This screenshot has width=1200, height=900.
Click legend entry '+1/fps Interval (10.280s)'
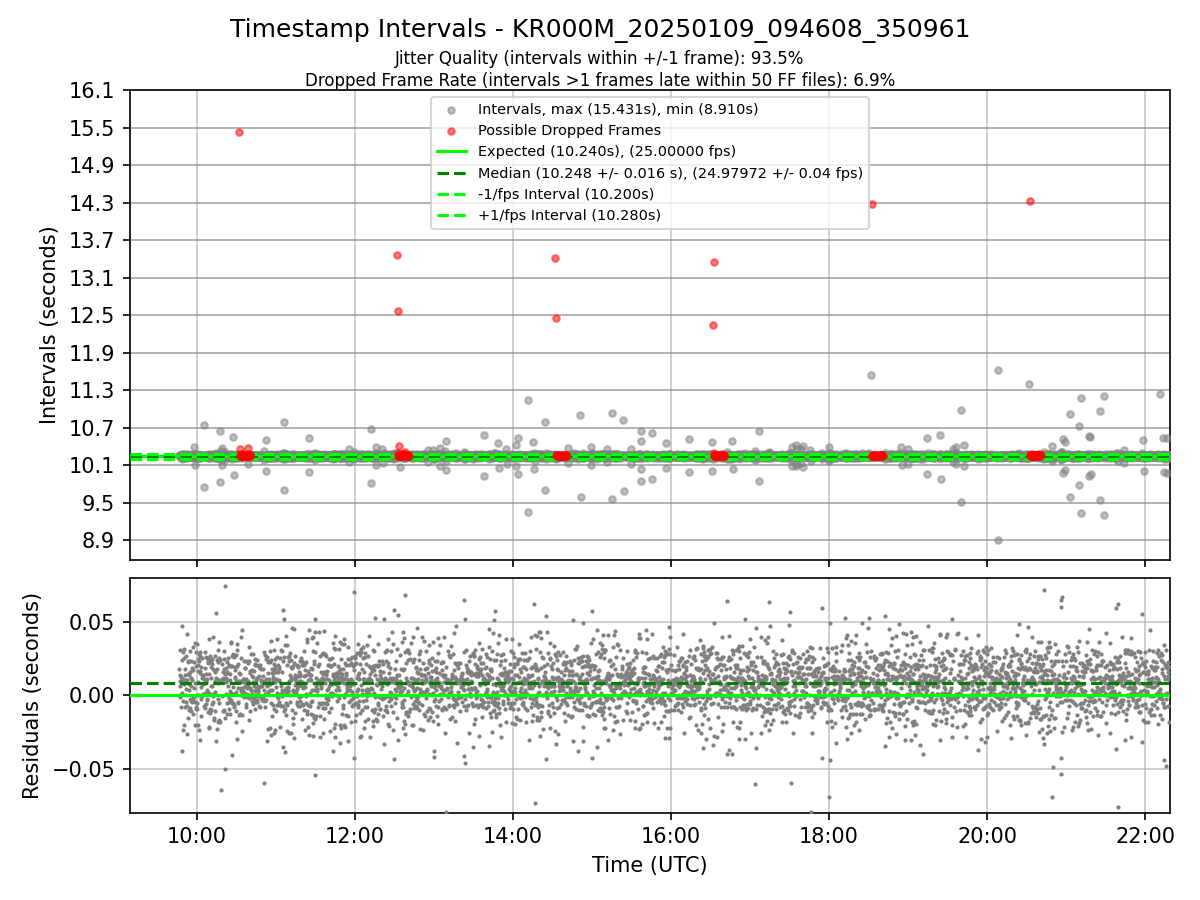pos(569,215)
